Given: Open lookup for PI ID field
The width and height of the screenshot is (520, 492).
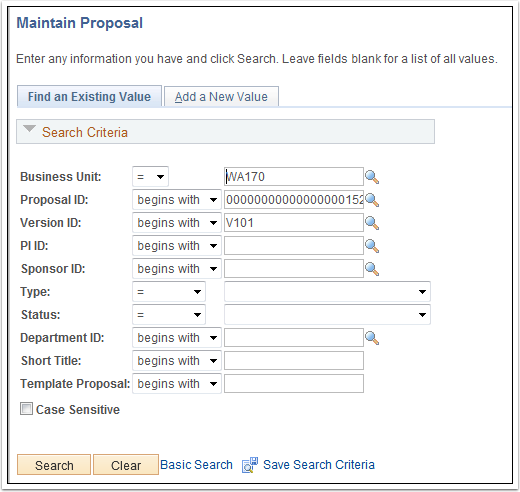Looking at the screenshot, I should tap(372, 246).
